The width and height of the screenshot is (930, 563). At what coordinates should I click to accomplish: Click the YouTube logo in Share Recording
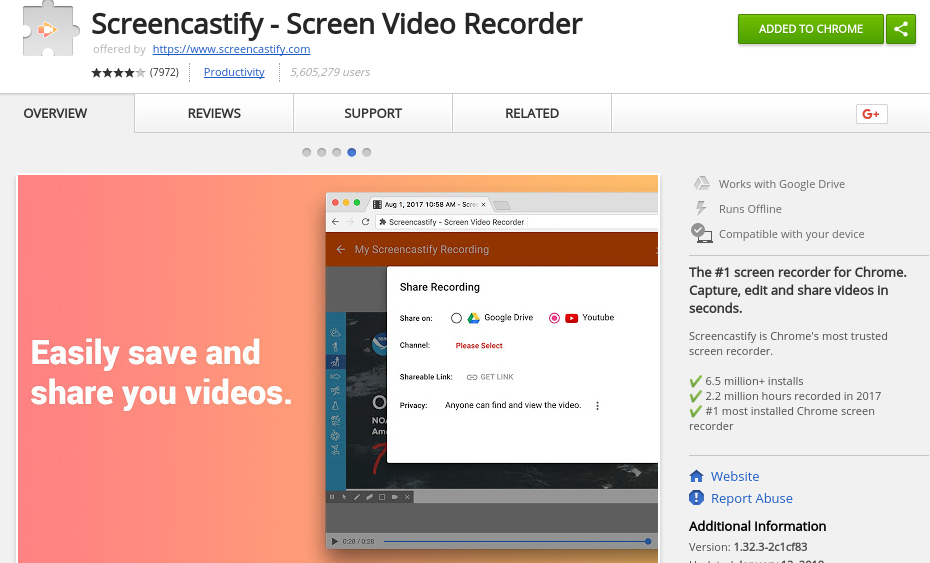(x=571, y=318)
